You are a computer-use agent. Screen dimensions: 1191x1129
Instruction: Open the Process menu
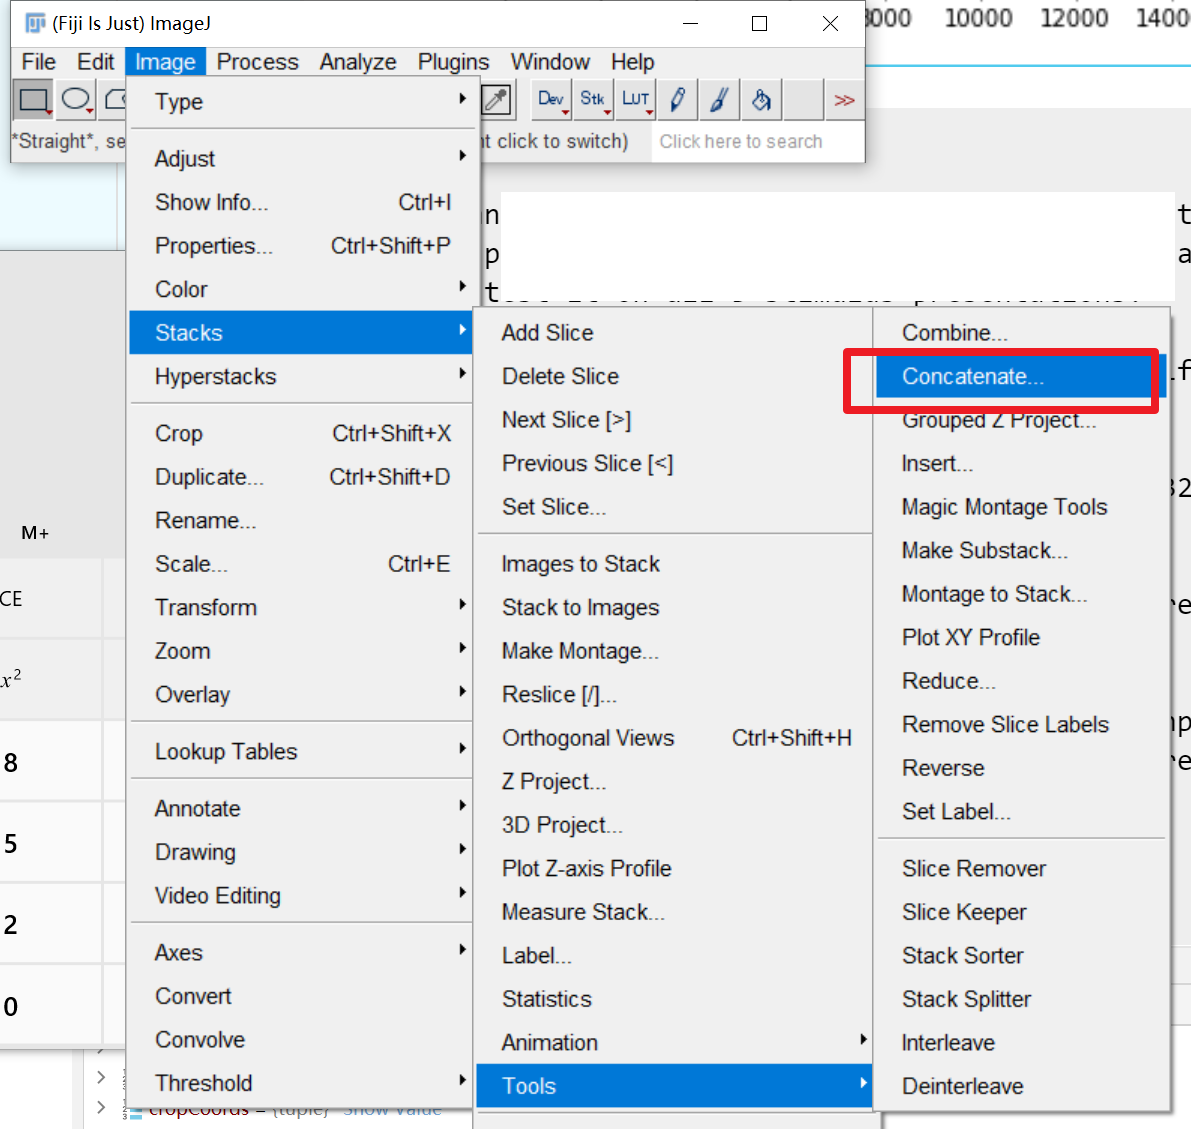257,62
